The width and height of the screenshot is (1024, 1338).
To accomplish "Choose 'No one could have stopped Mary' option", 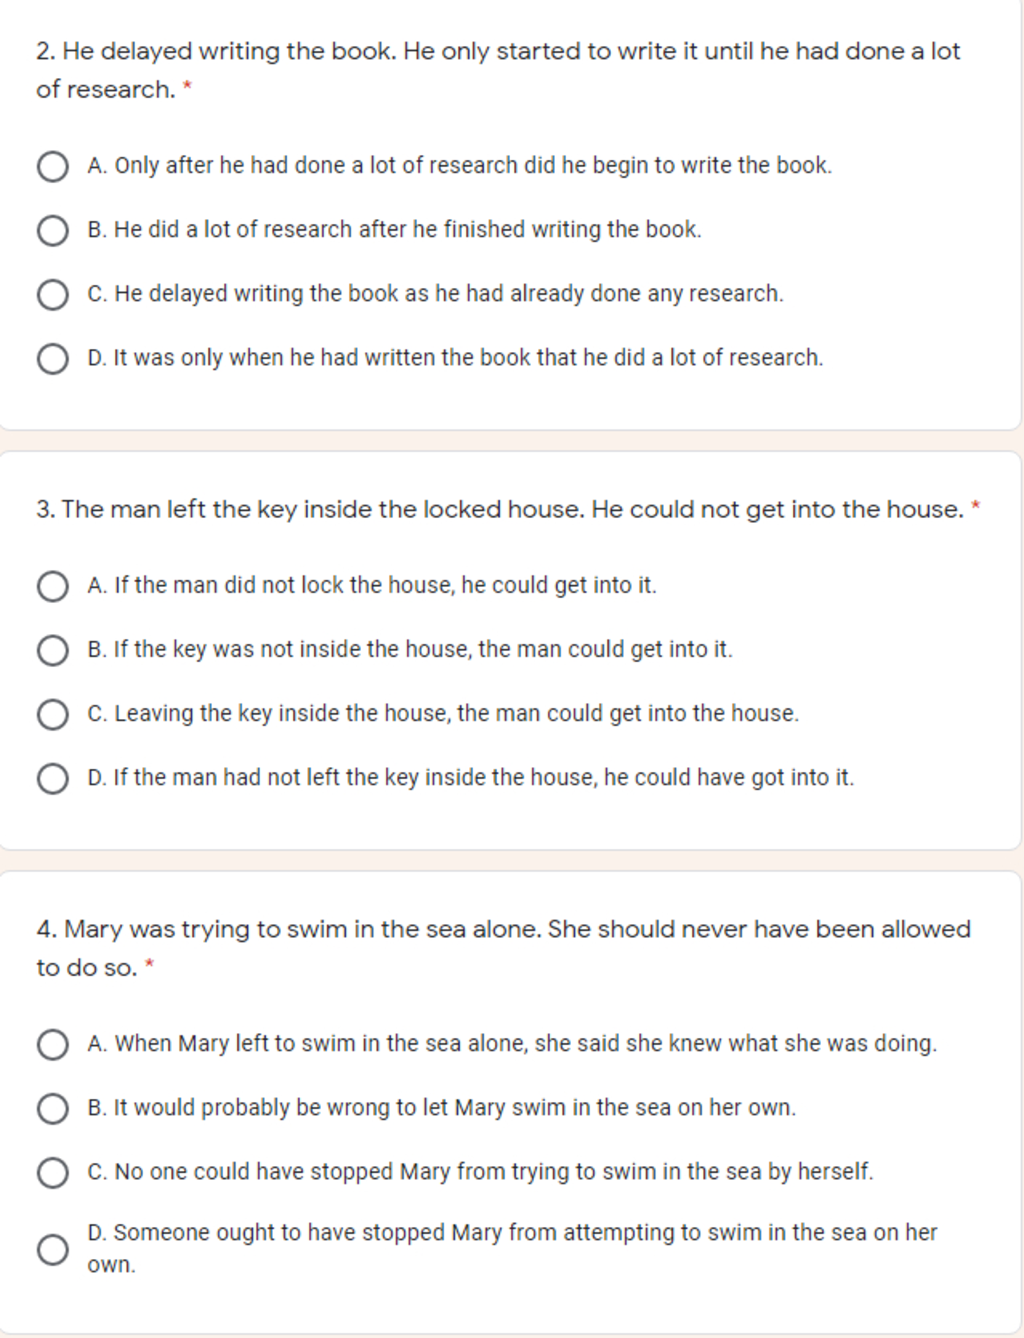I will click(x=53, y=1172).
